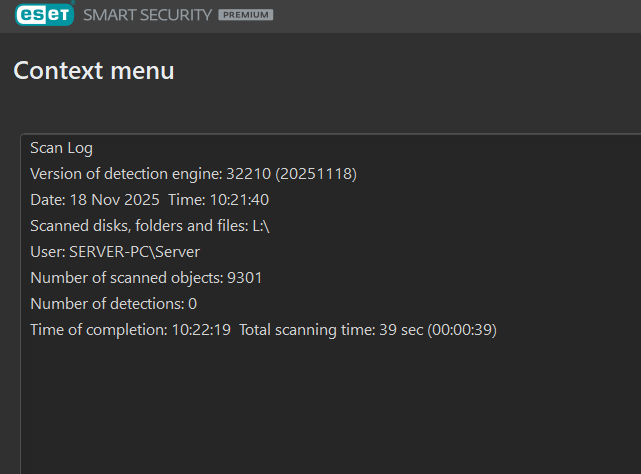The height and width of the screenshot is (474, 641).
Task: Click the SMART SECURITY title text
Action: tap(147, 16)
